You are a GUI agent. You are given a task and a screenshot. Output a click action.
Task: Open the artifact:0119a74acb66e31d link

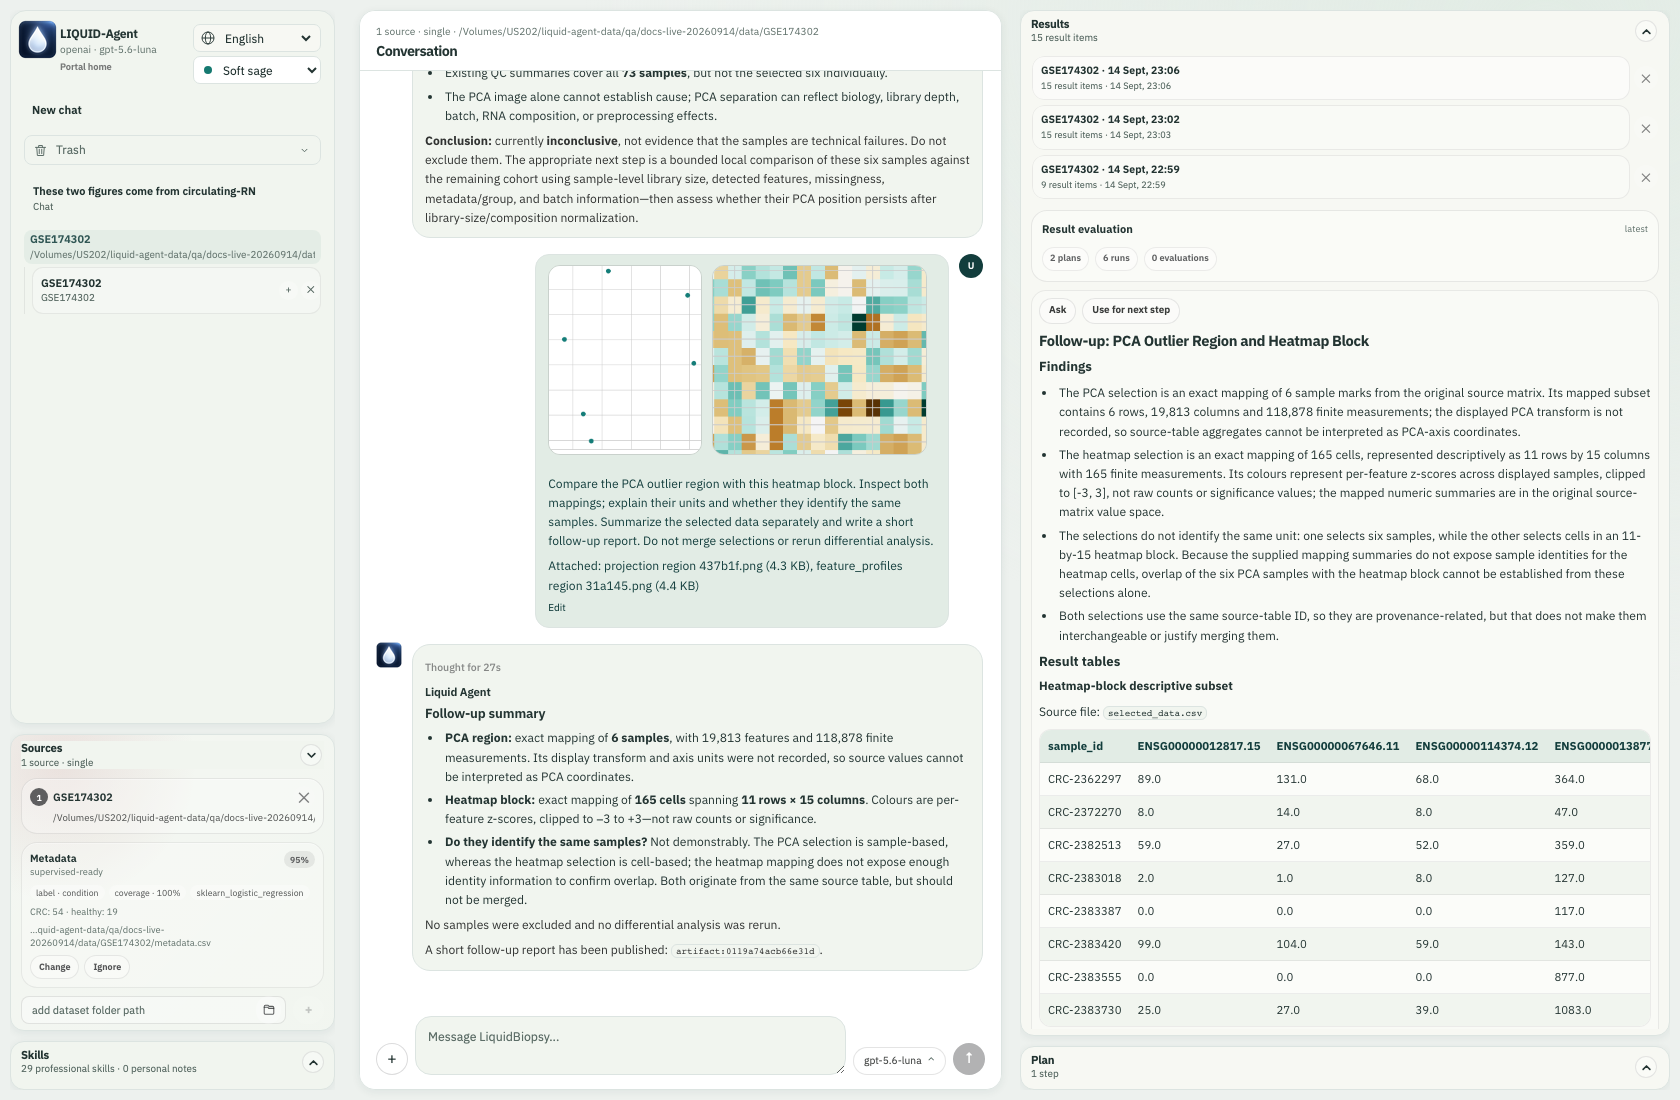tap(745, 951)
